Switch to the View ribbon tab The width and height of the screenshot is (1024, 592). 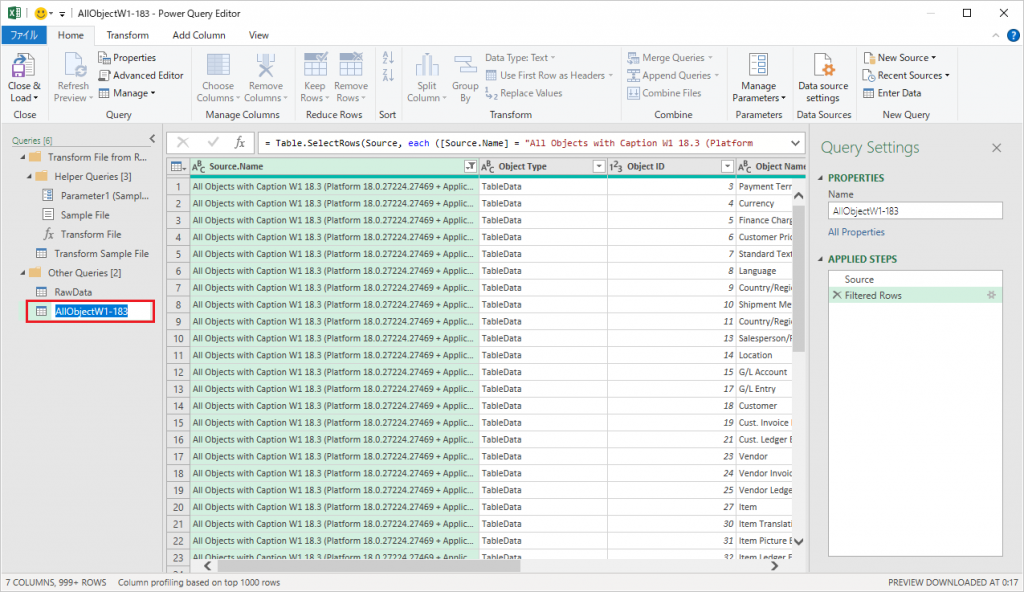click(259, 35)
